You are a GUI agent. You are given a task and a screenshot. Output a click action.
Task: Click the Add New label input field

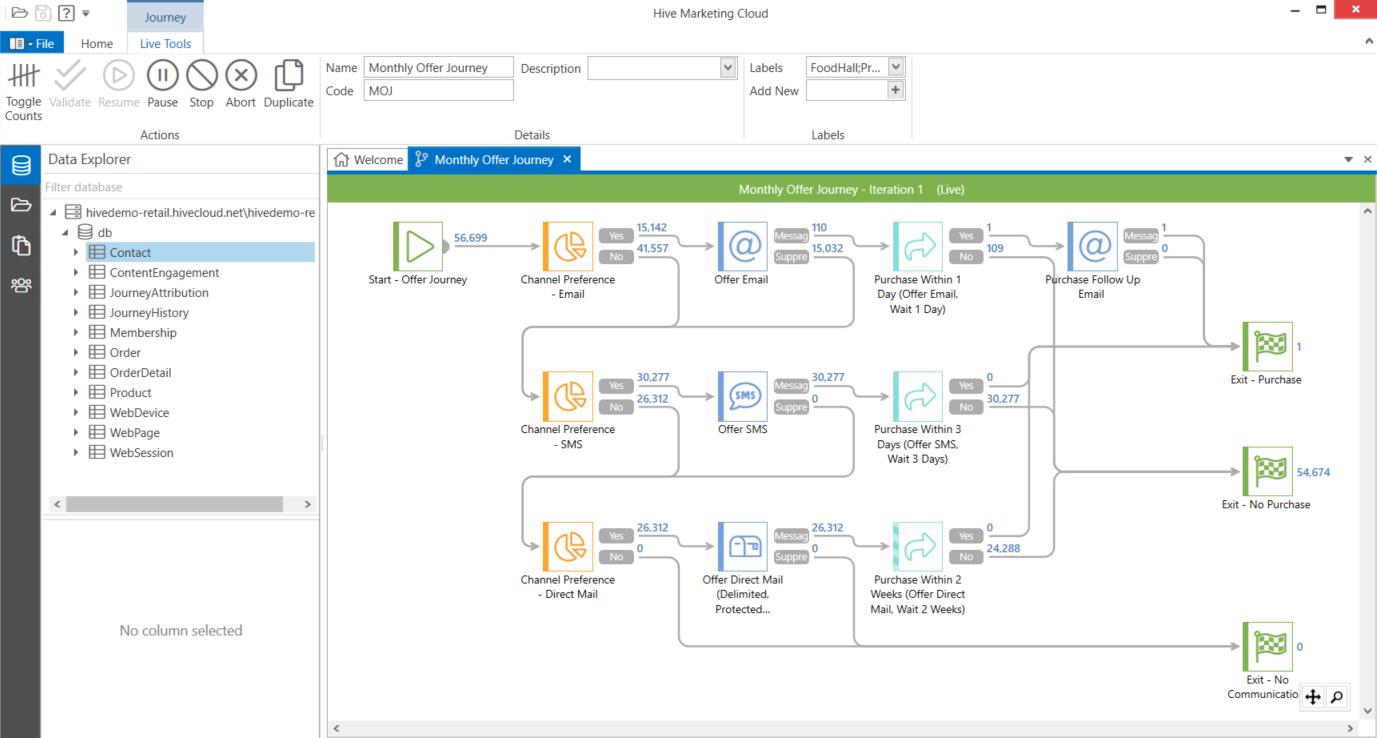847,90
